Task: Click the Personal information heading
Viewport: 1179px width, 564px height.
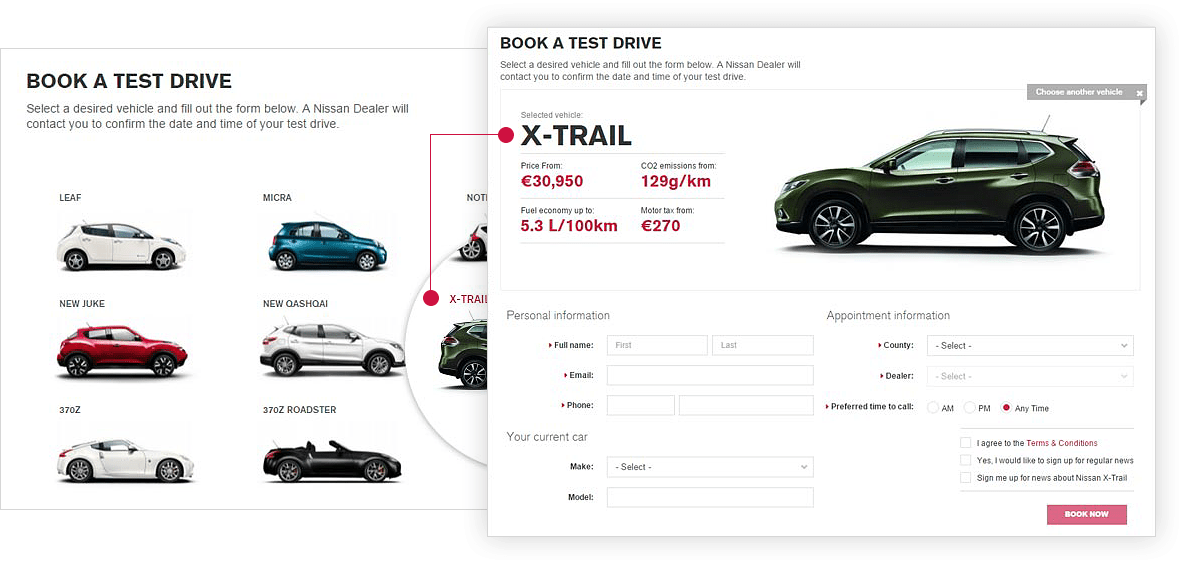Action: click(558, 315)
